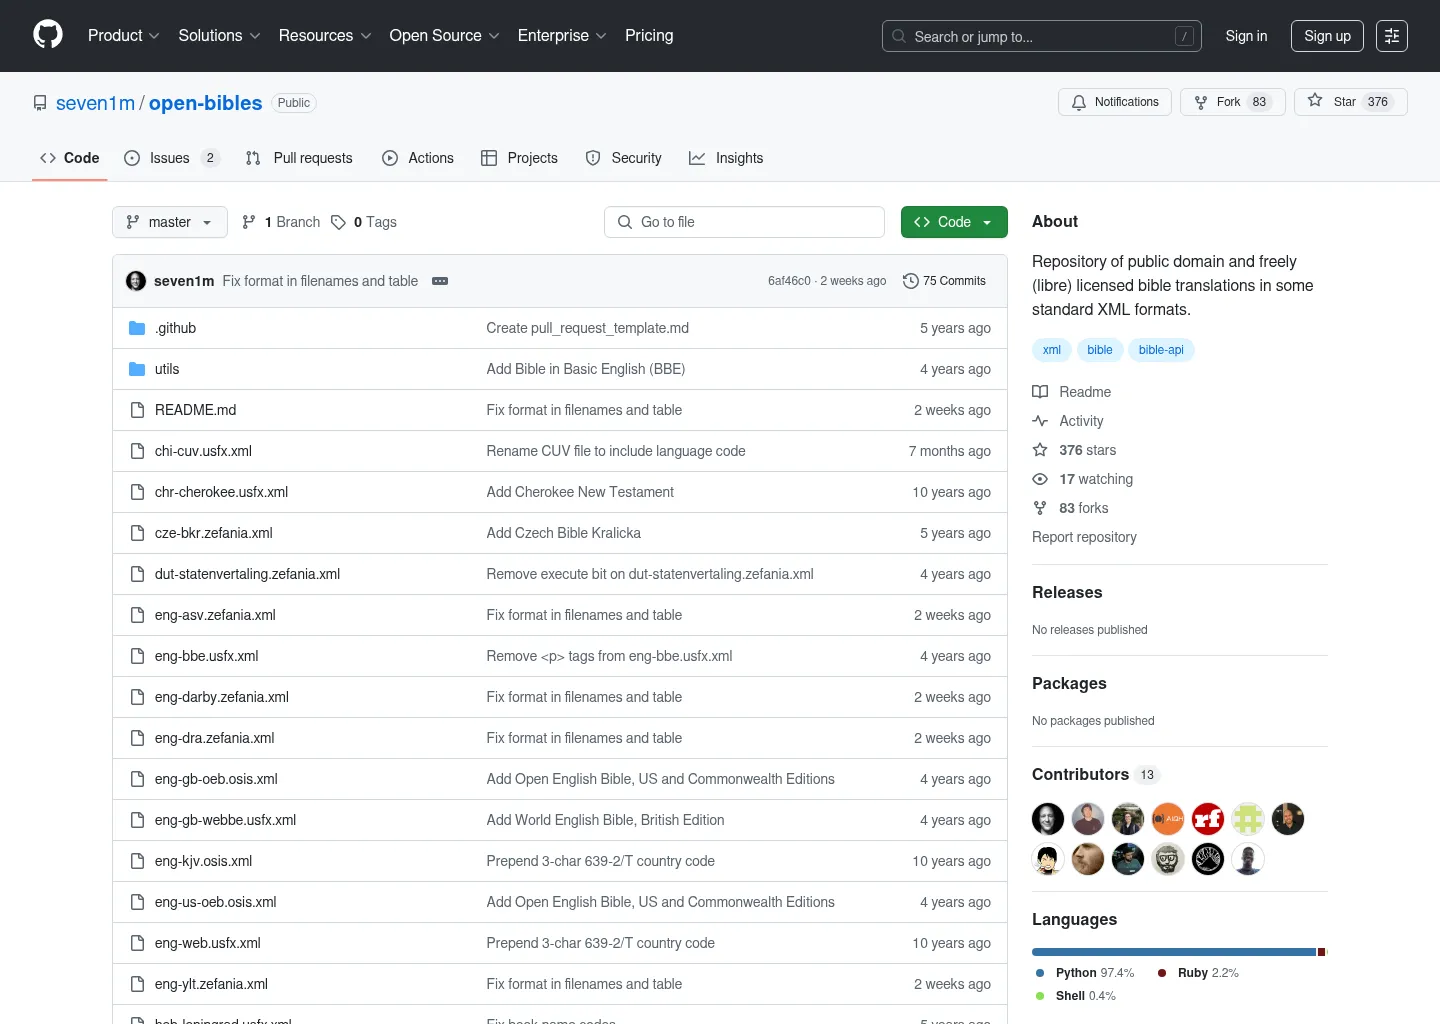1440x1024 pixels.
Task: Click the Notifications bell button
Action: 1115,102
